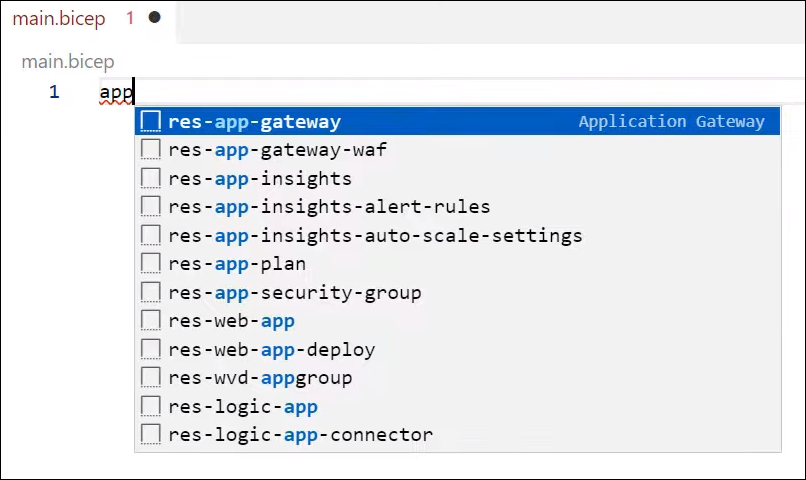Click the snippet icon beside res-app-gateway-waf
The image size is (806, 480).
tap(151, 150)
